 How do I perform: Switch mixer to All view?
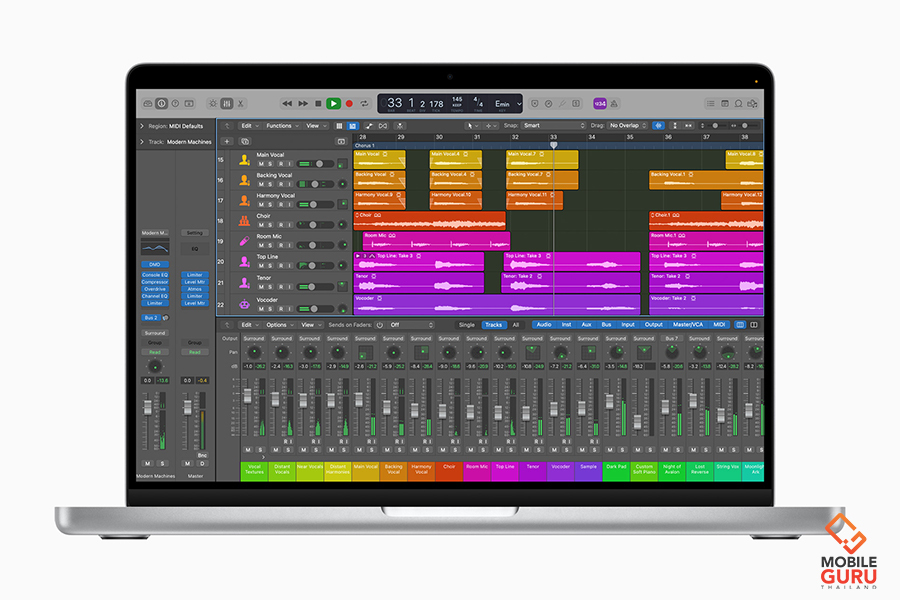click(x=515, y=325)
